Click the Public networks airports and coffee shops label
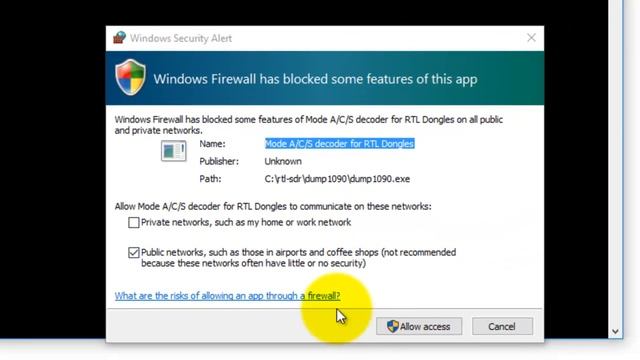Image resolution: width=640 pixels, height=360 pixels. point(298,258)
